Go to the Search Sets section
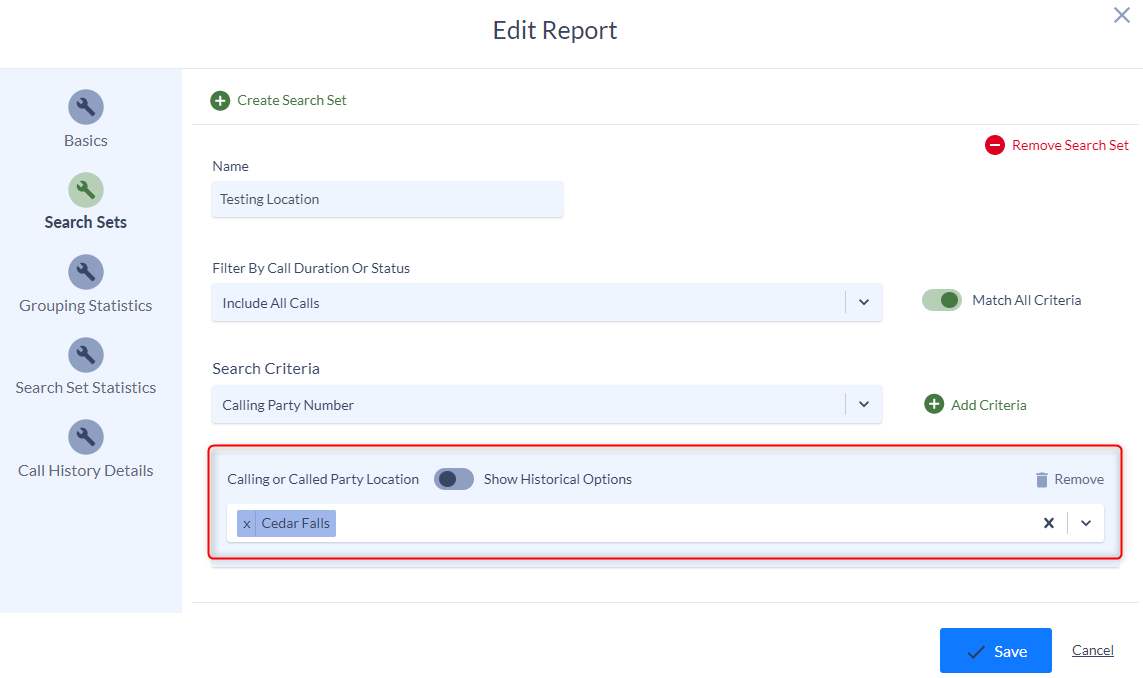1143x678 pixels. (x=85, y=221)
